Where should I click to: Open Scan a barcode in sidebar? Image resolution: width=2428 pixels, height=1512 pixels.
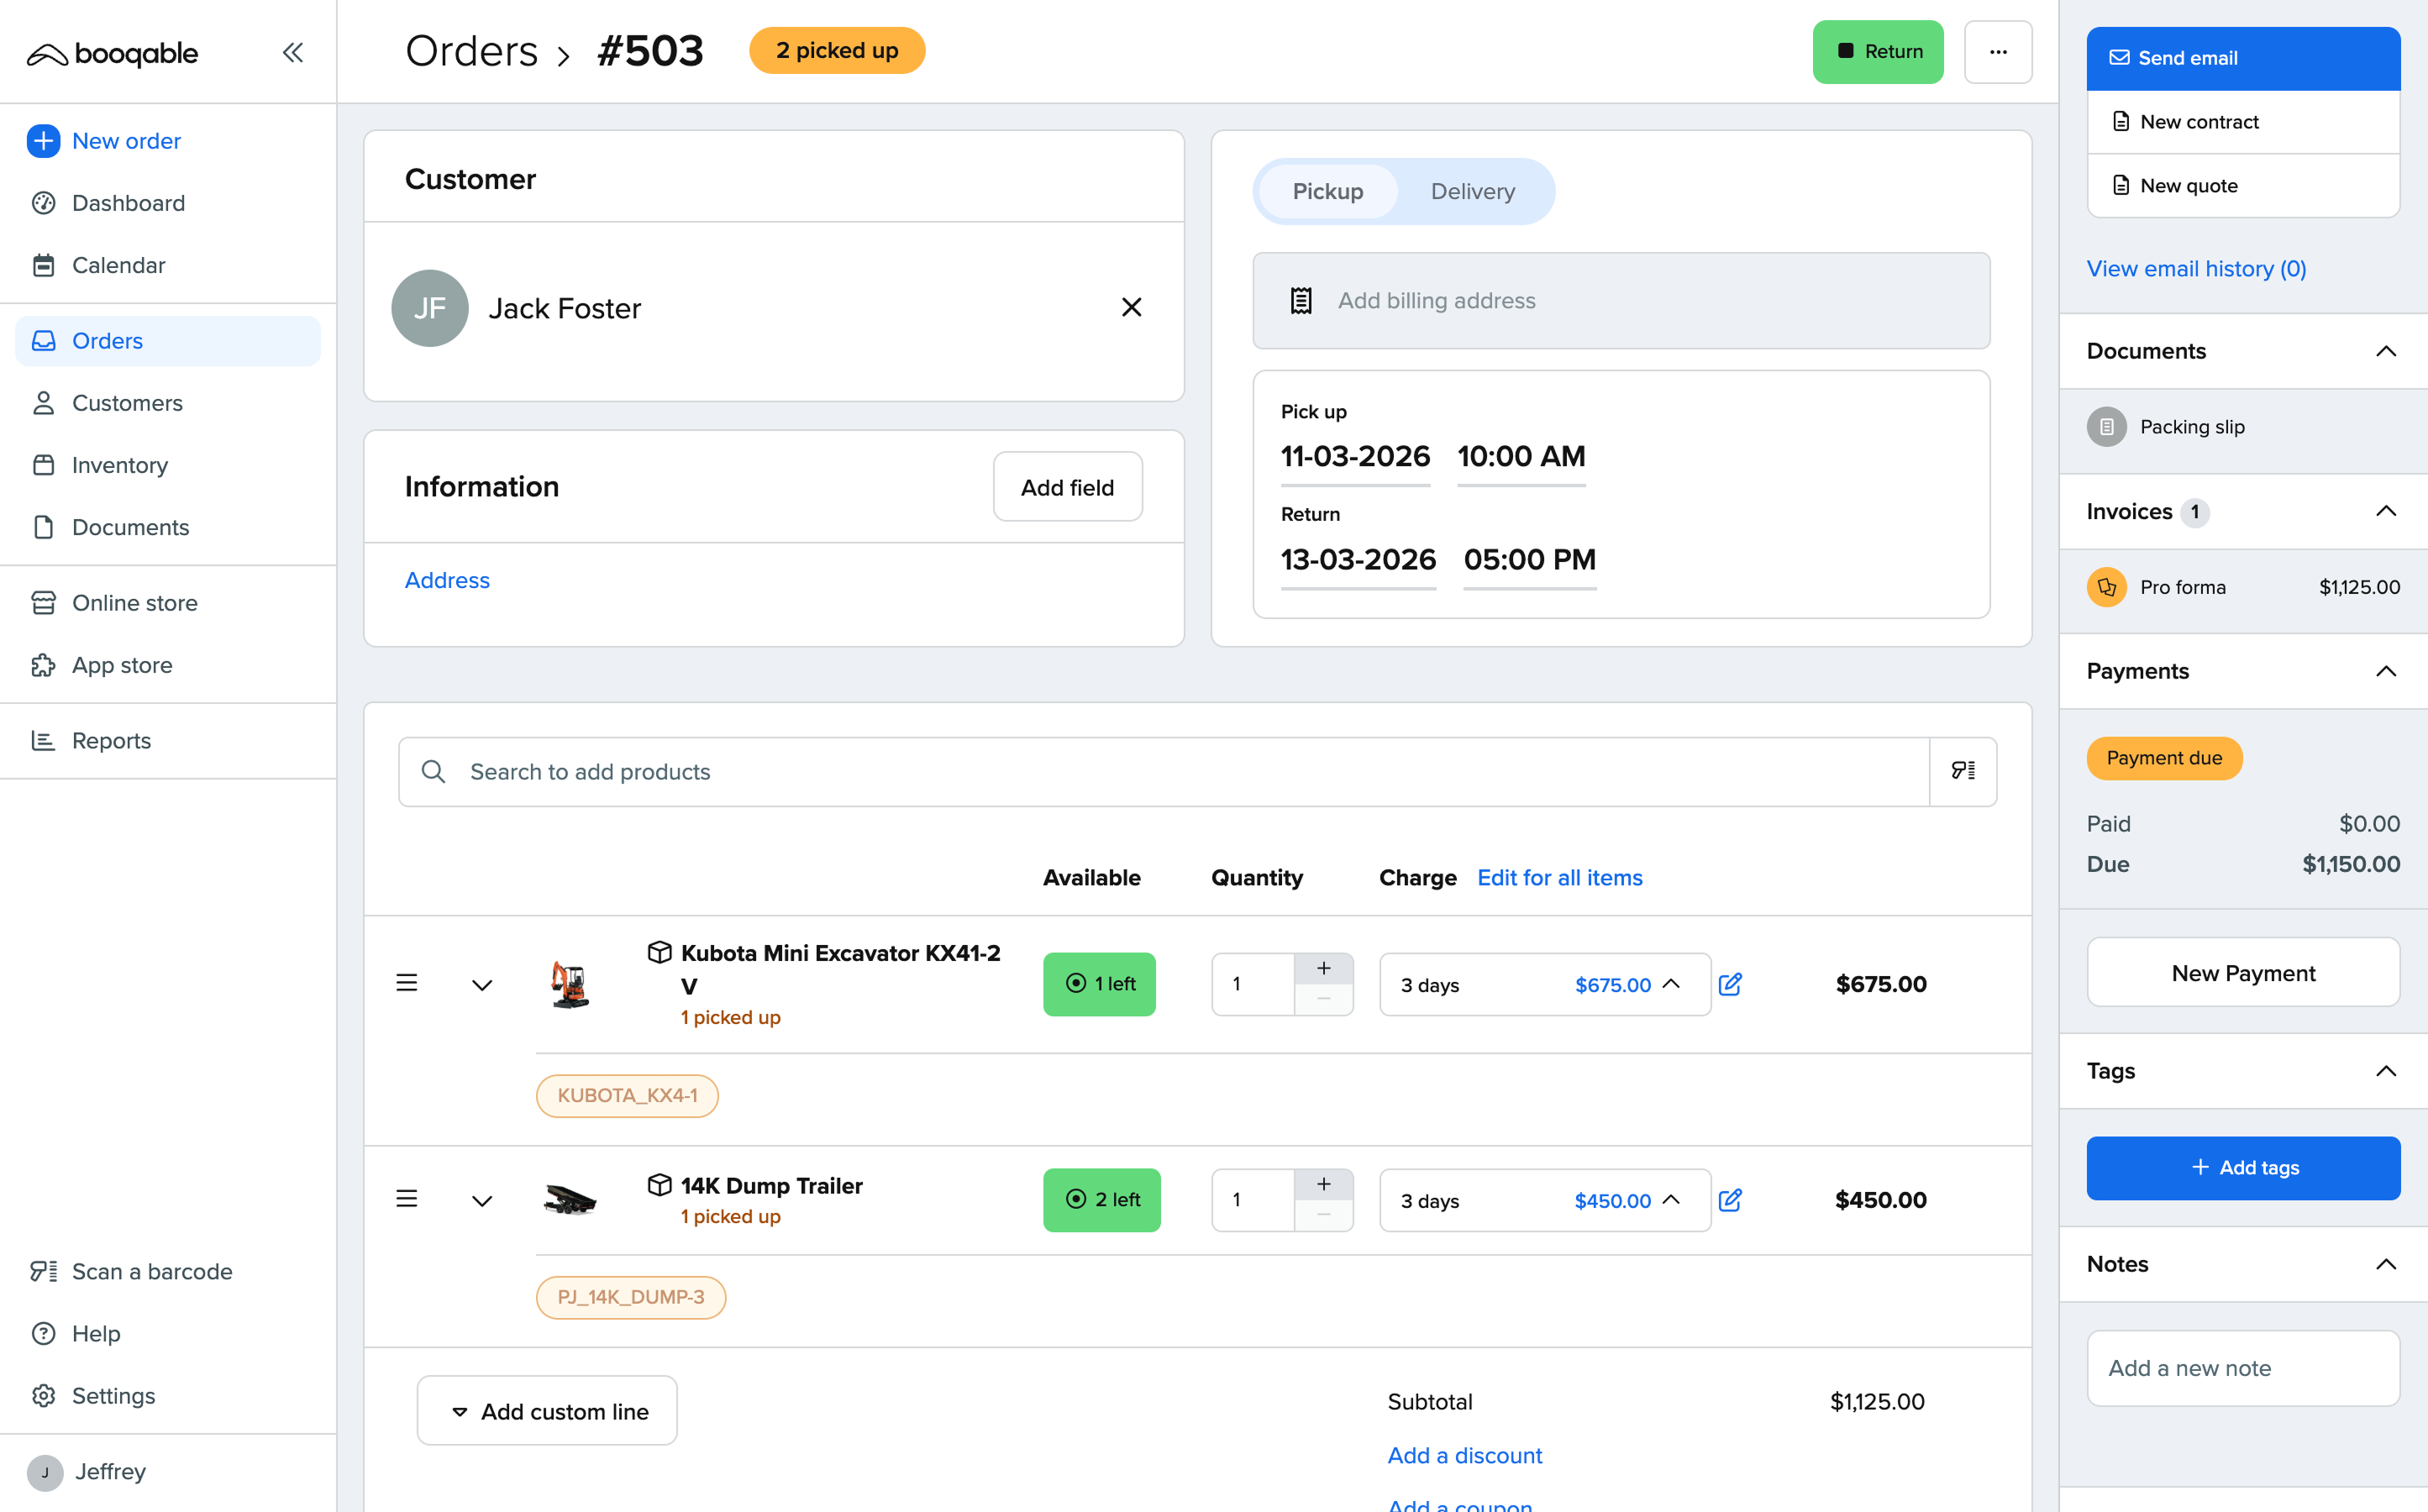[152, 1271]
